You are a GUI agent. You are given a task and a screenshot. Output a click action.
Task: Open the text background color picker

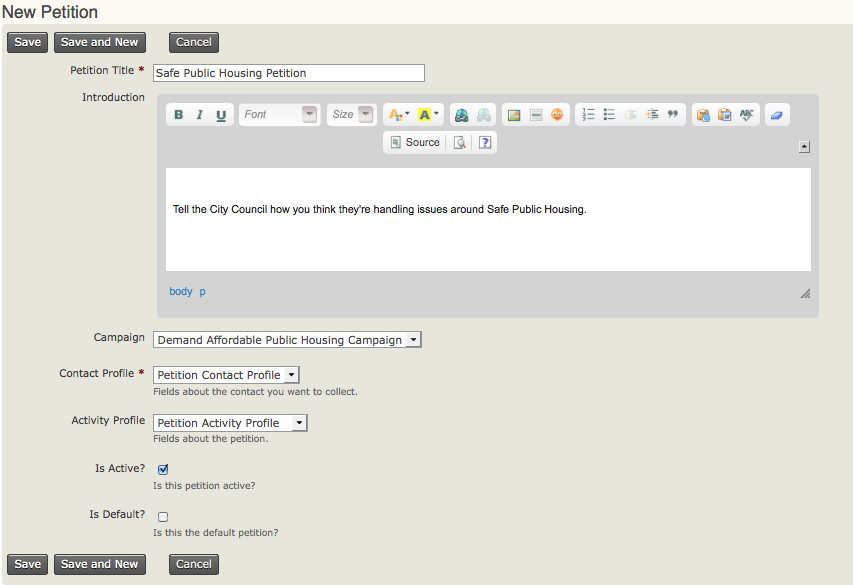(428, 115)
